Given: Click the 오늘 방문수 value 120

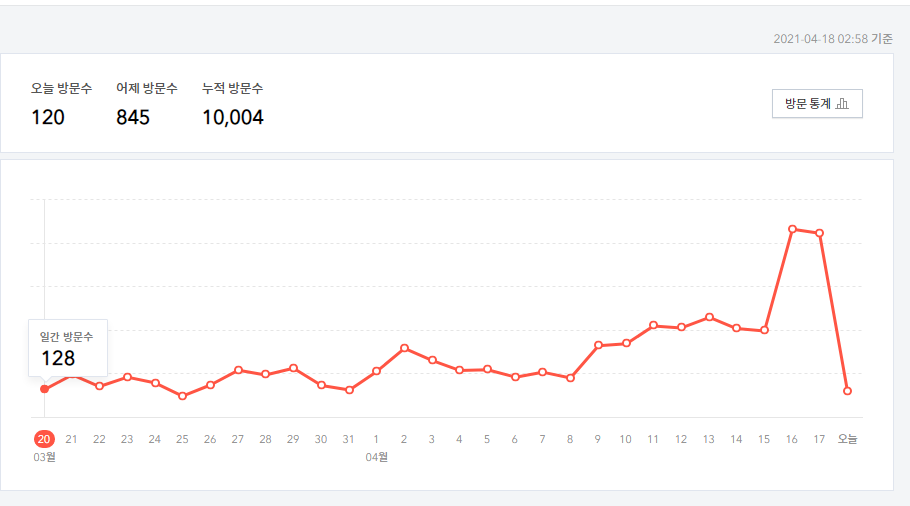Looking at the screenshot, I should pos(48,117).
